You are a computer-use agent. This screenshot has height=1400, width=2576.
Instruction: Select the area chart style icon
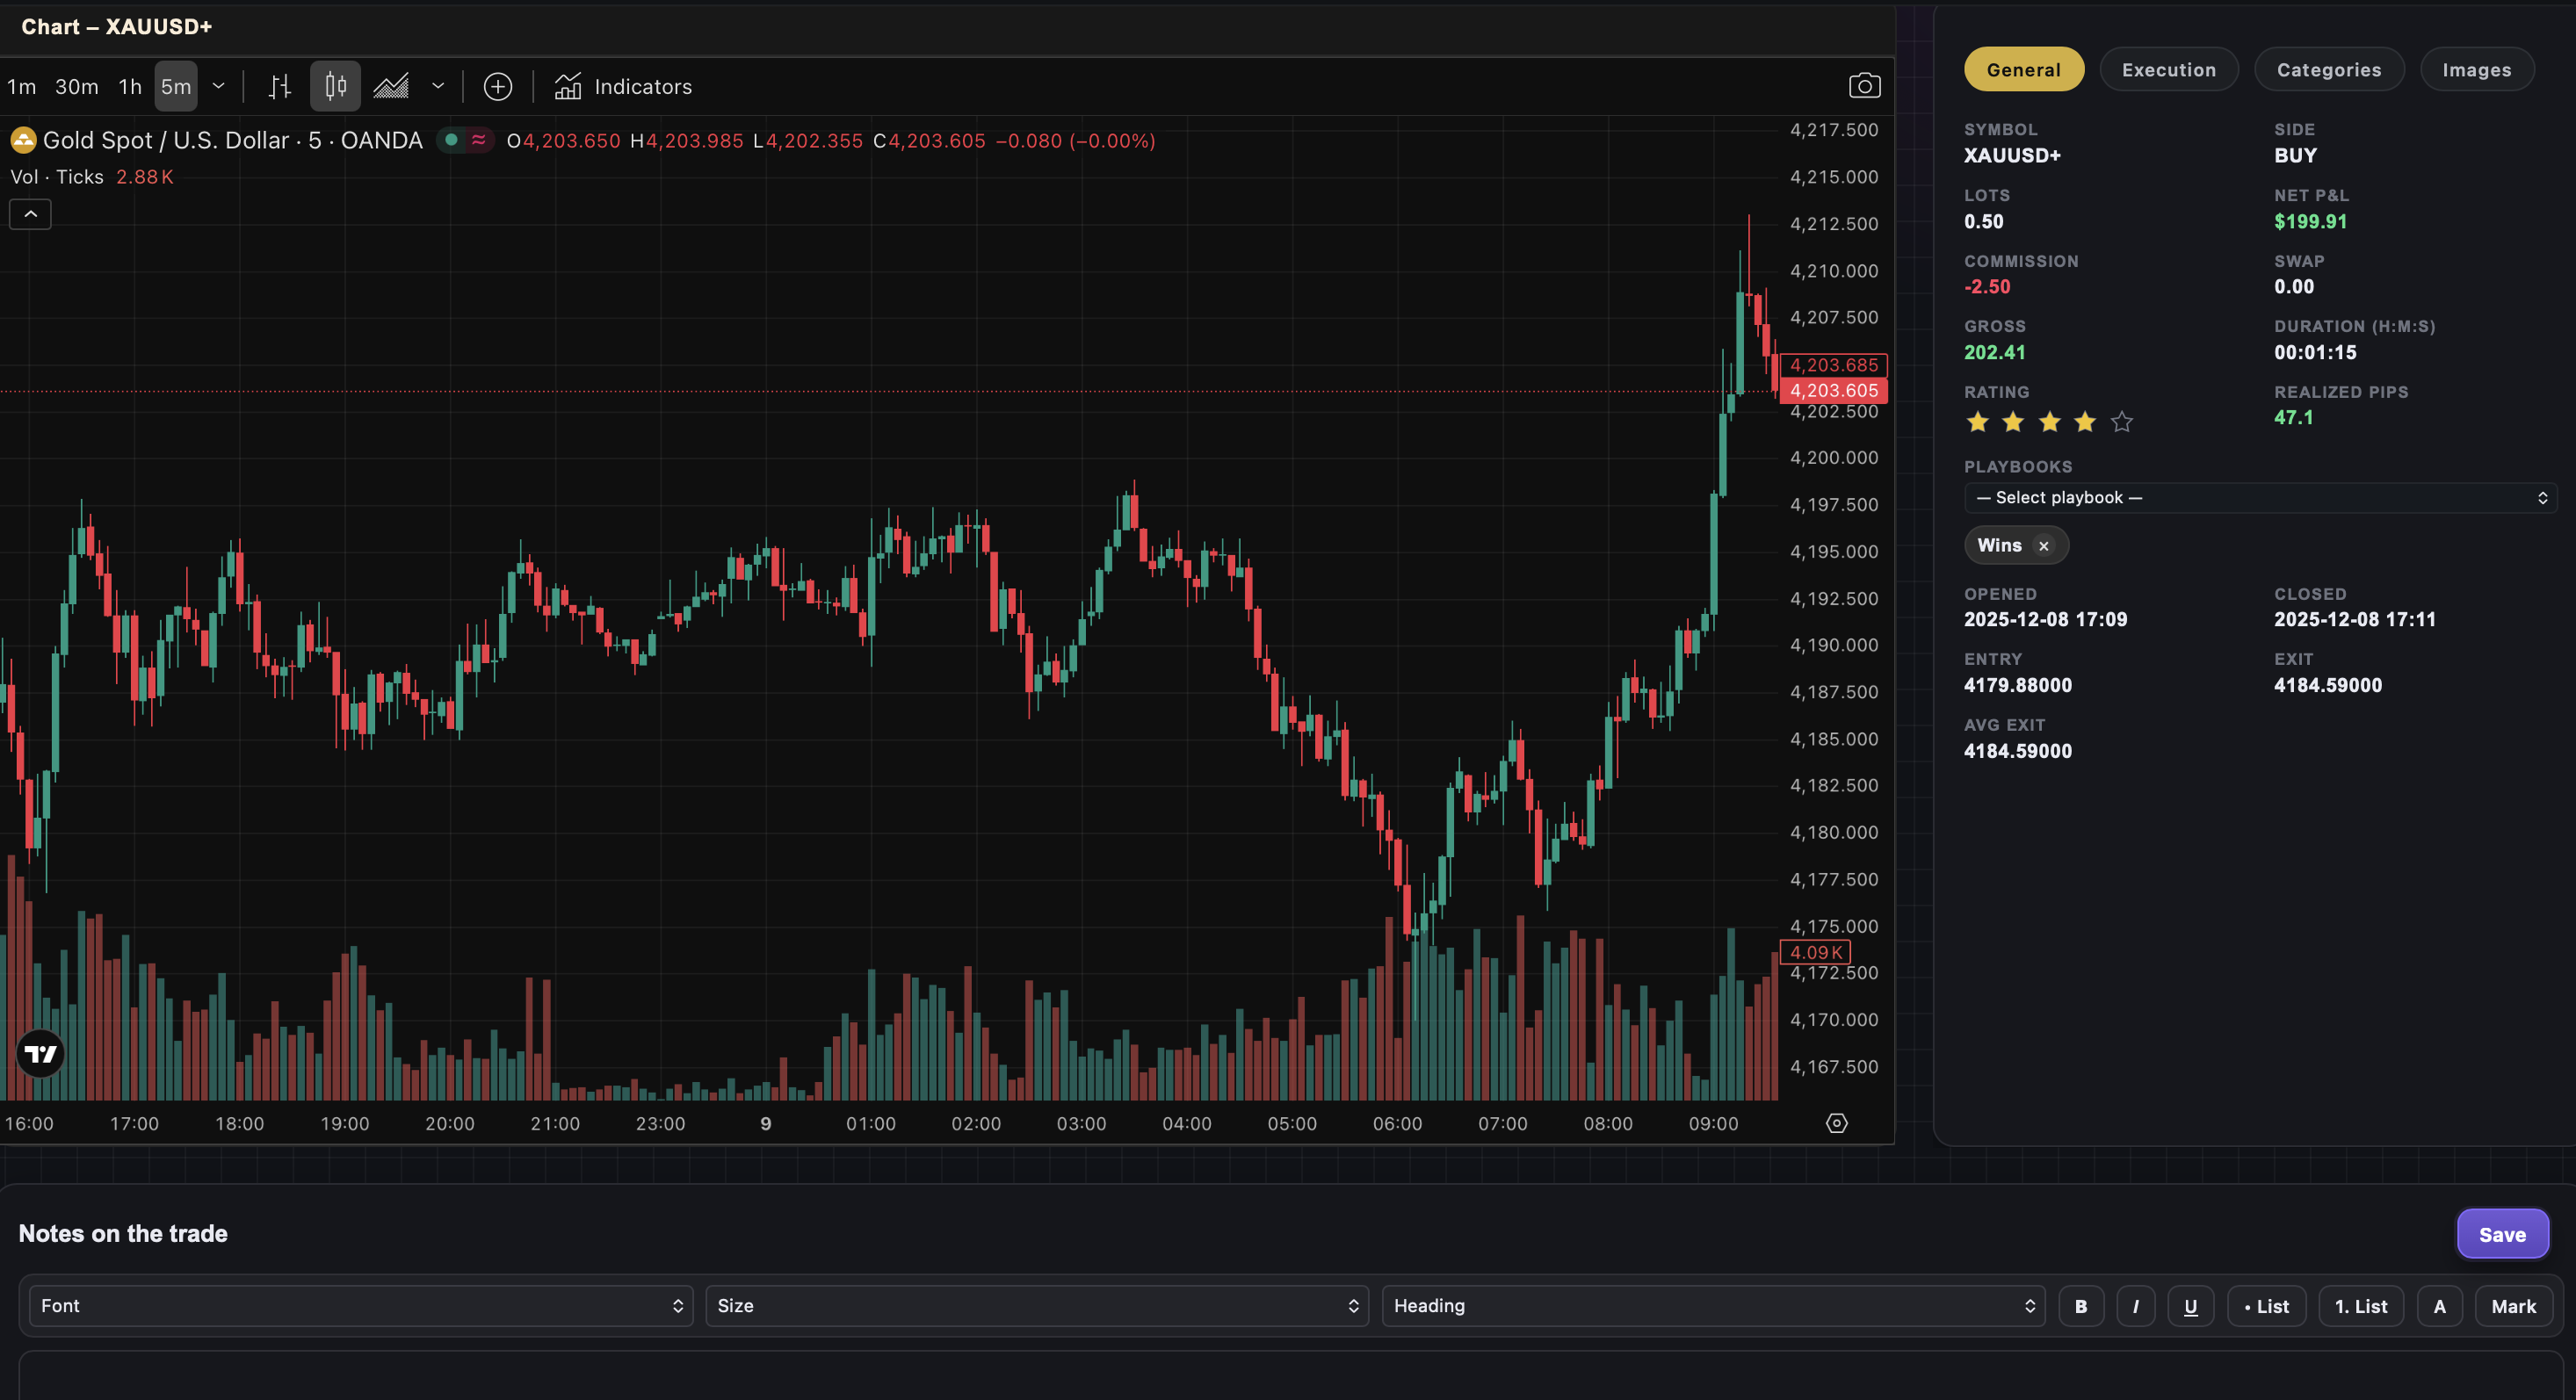tap(391, 87)
